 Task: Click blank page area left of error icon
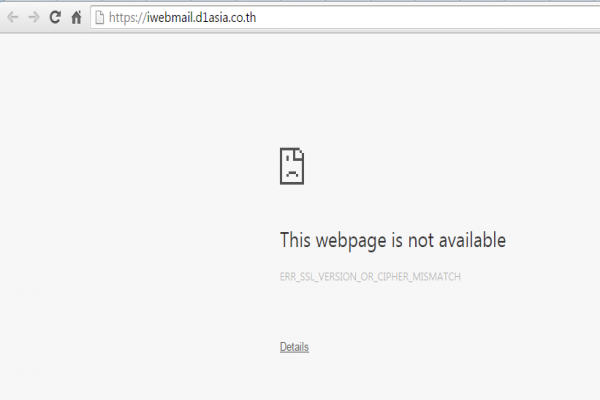point(140,167)
